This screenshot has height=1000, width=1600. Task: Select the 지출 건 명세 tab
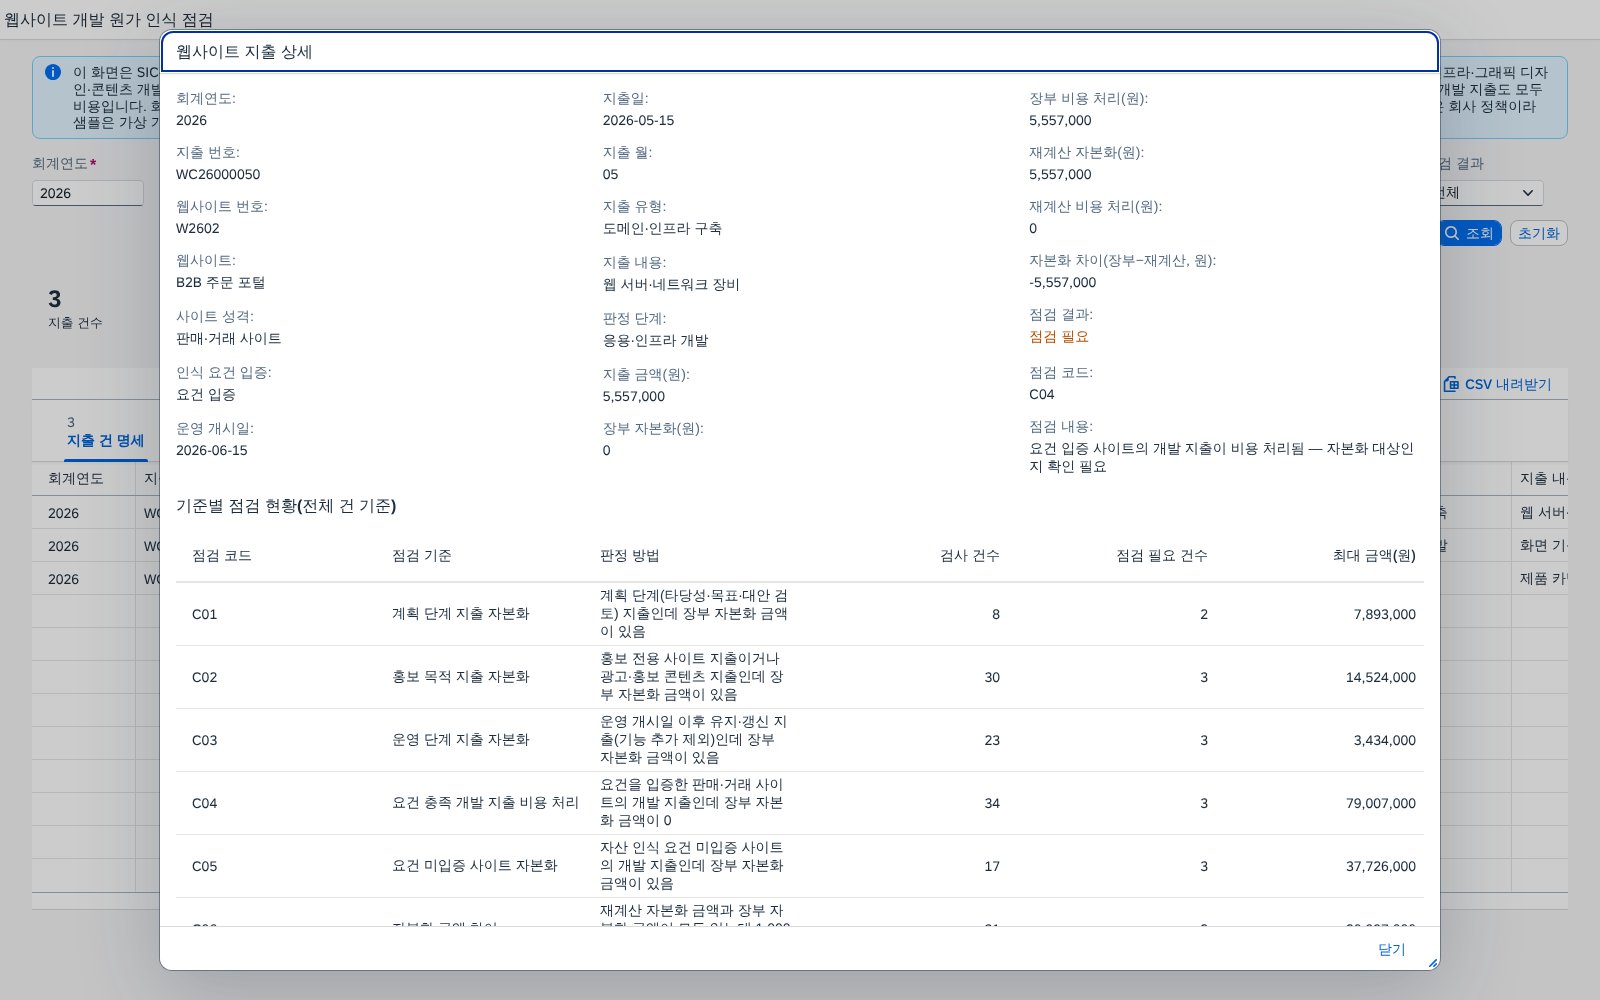point(105,440)
